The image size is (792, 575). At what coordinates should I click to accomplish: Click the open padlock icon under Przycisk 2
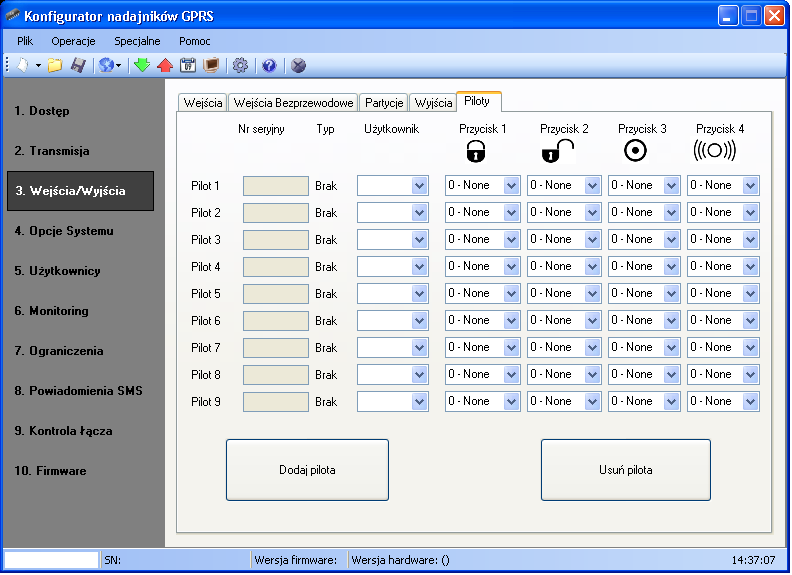558,151
